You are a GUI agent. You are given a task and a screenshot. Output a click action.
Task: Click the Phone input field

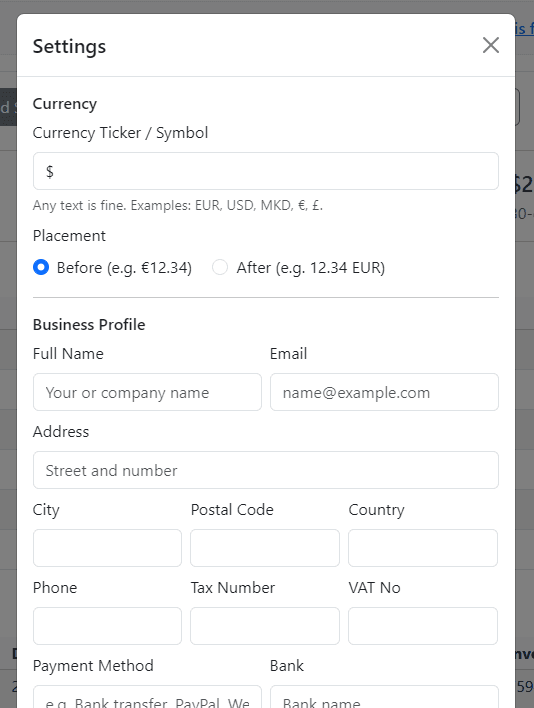click(107, 626)
